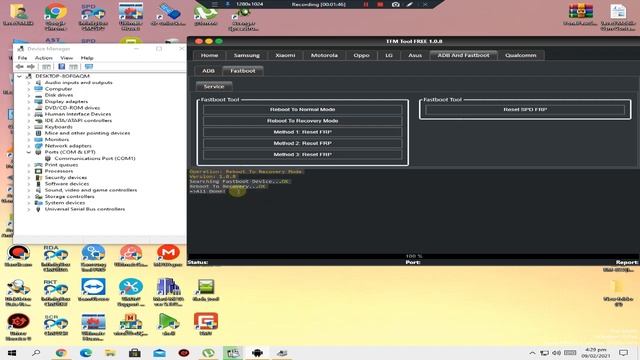Open the SCR-labeled desktop shortcut icon
Screen dimensions: 640x360
pos(56,325)
